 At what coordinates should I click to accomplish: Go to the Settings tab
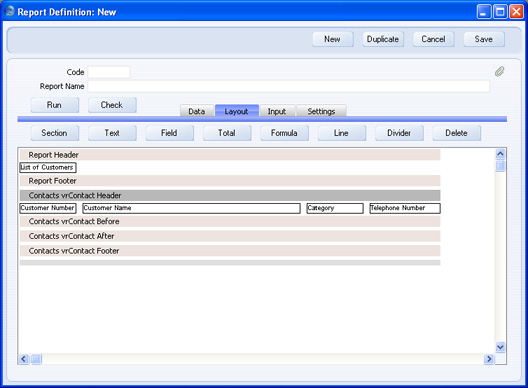click(321, 111)
